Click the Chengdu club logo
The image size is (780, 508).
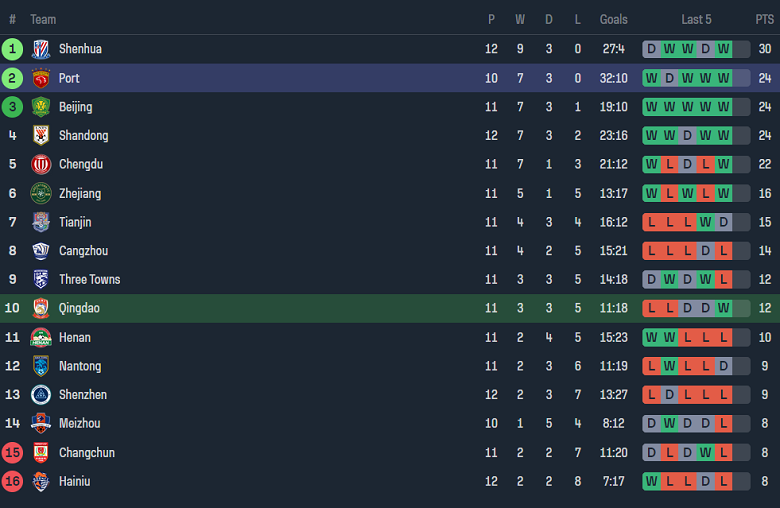coord(41,164)
